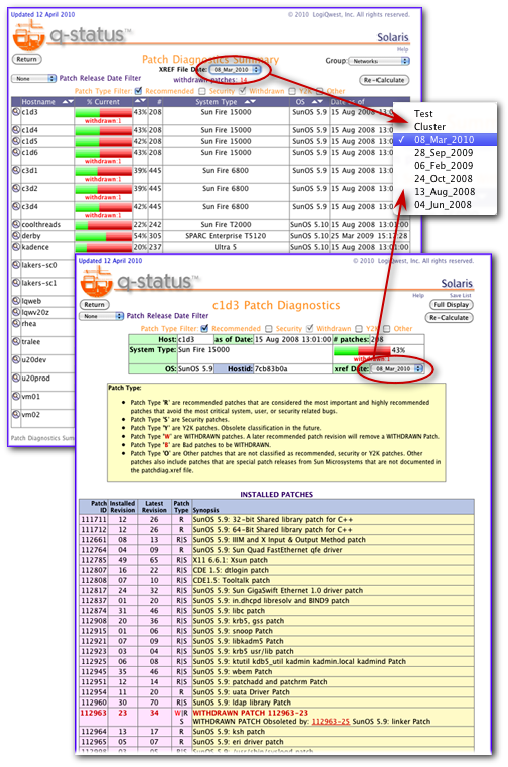Screen dimensions: 508x767
Task: Click the 43% progress bar in c1d3 window
Action: (x=362, y=350)
